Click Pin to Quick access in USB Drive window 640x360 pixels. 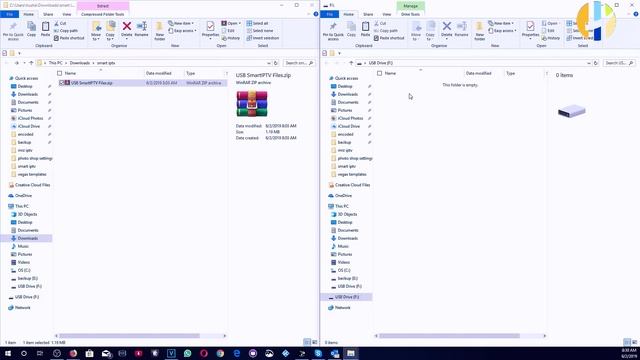click(333, 31)
